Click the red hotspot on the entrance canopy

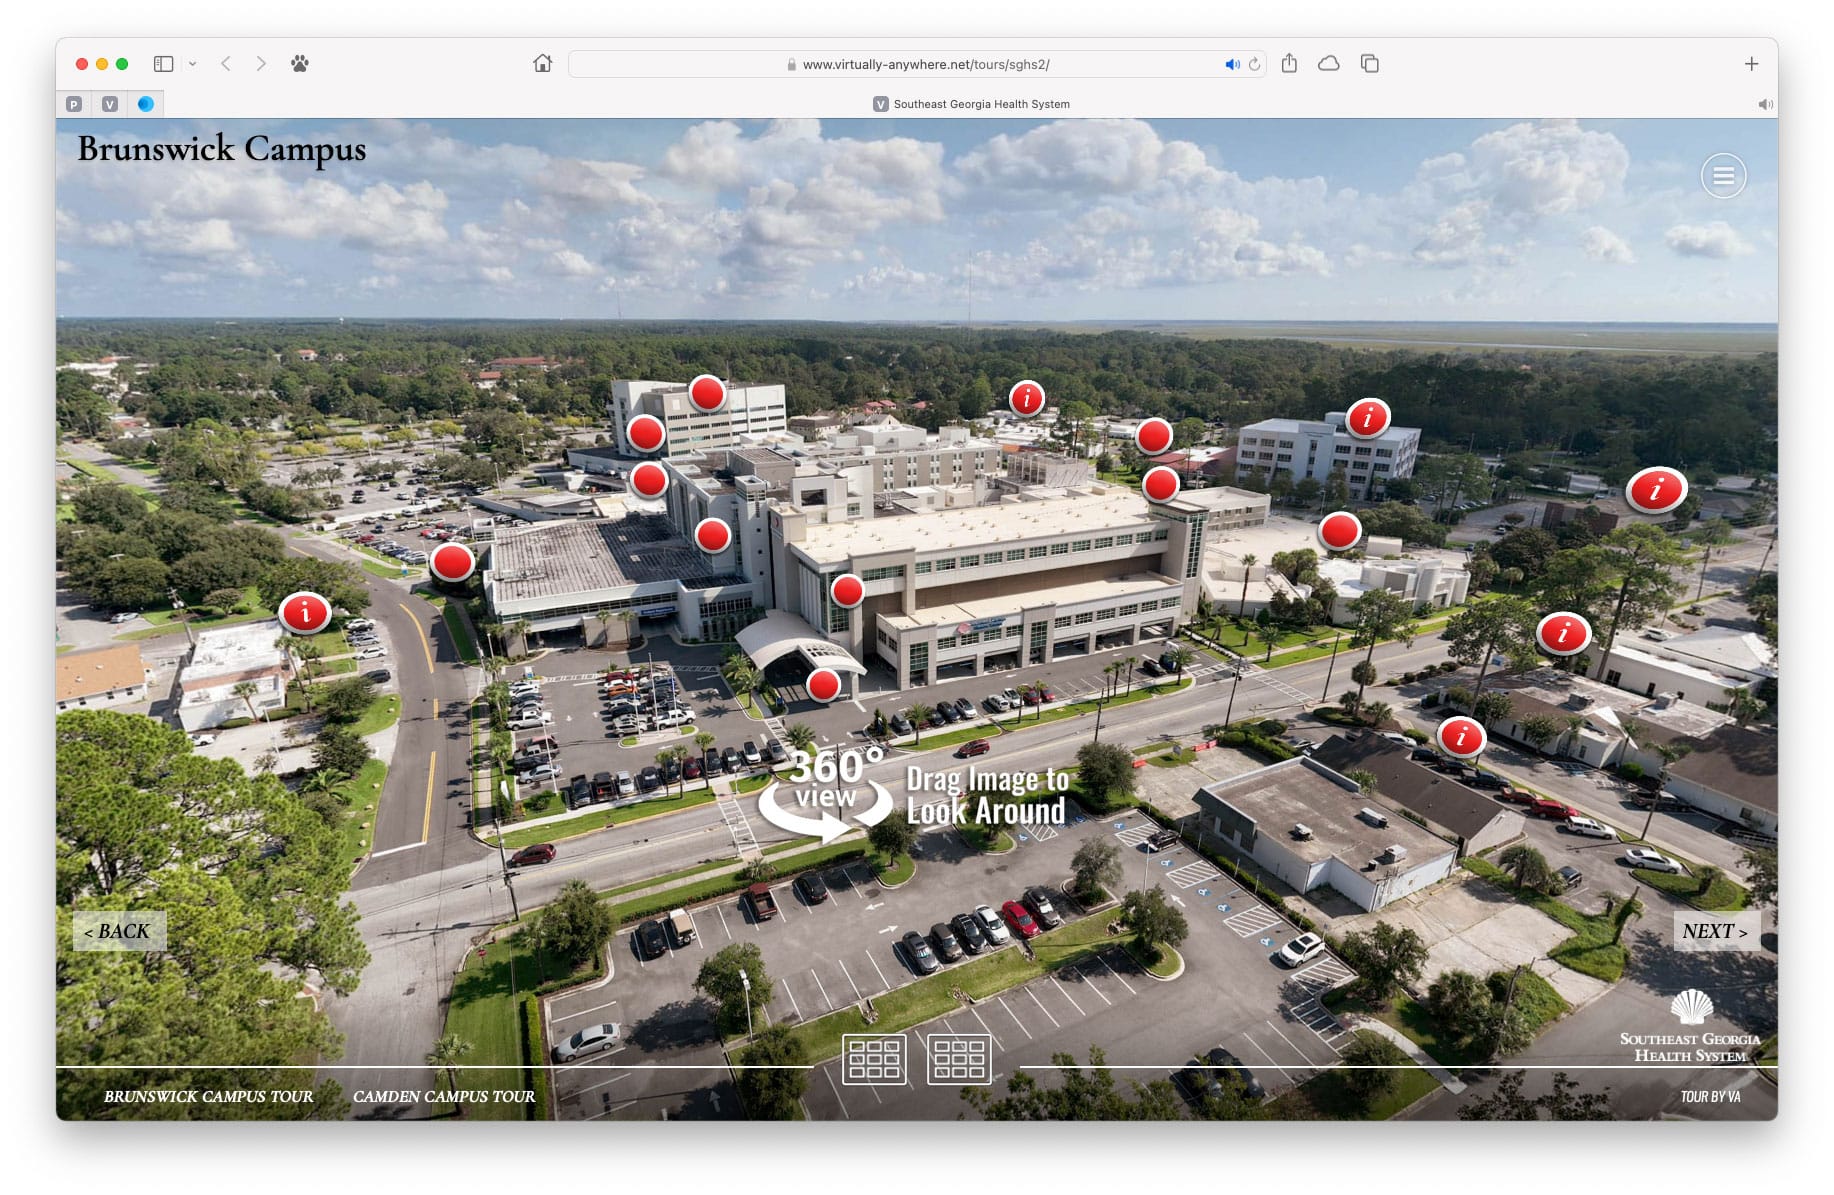[x=823, y=685]
